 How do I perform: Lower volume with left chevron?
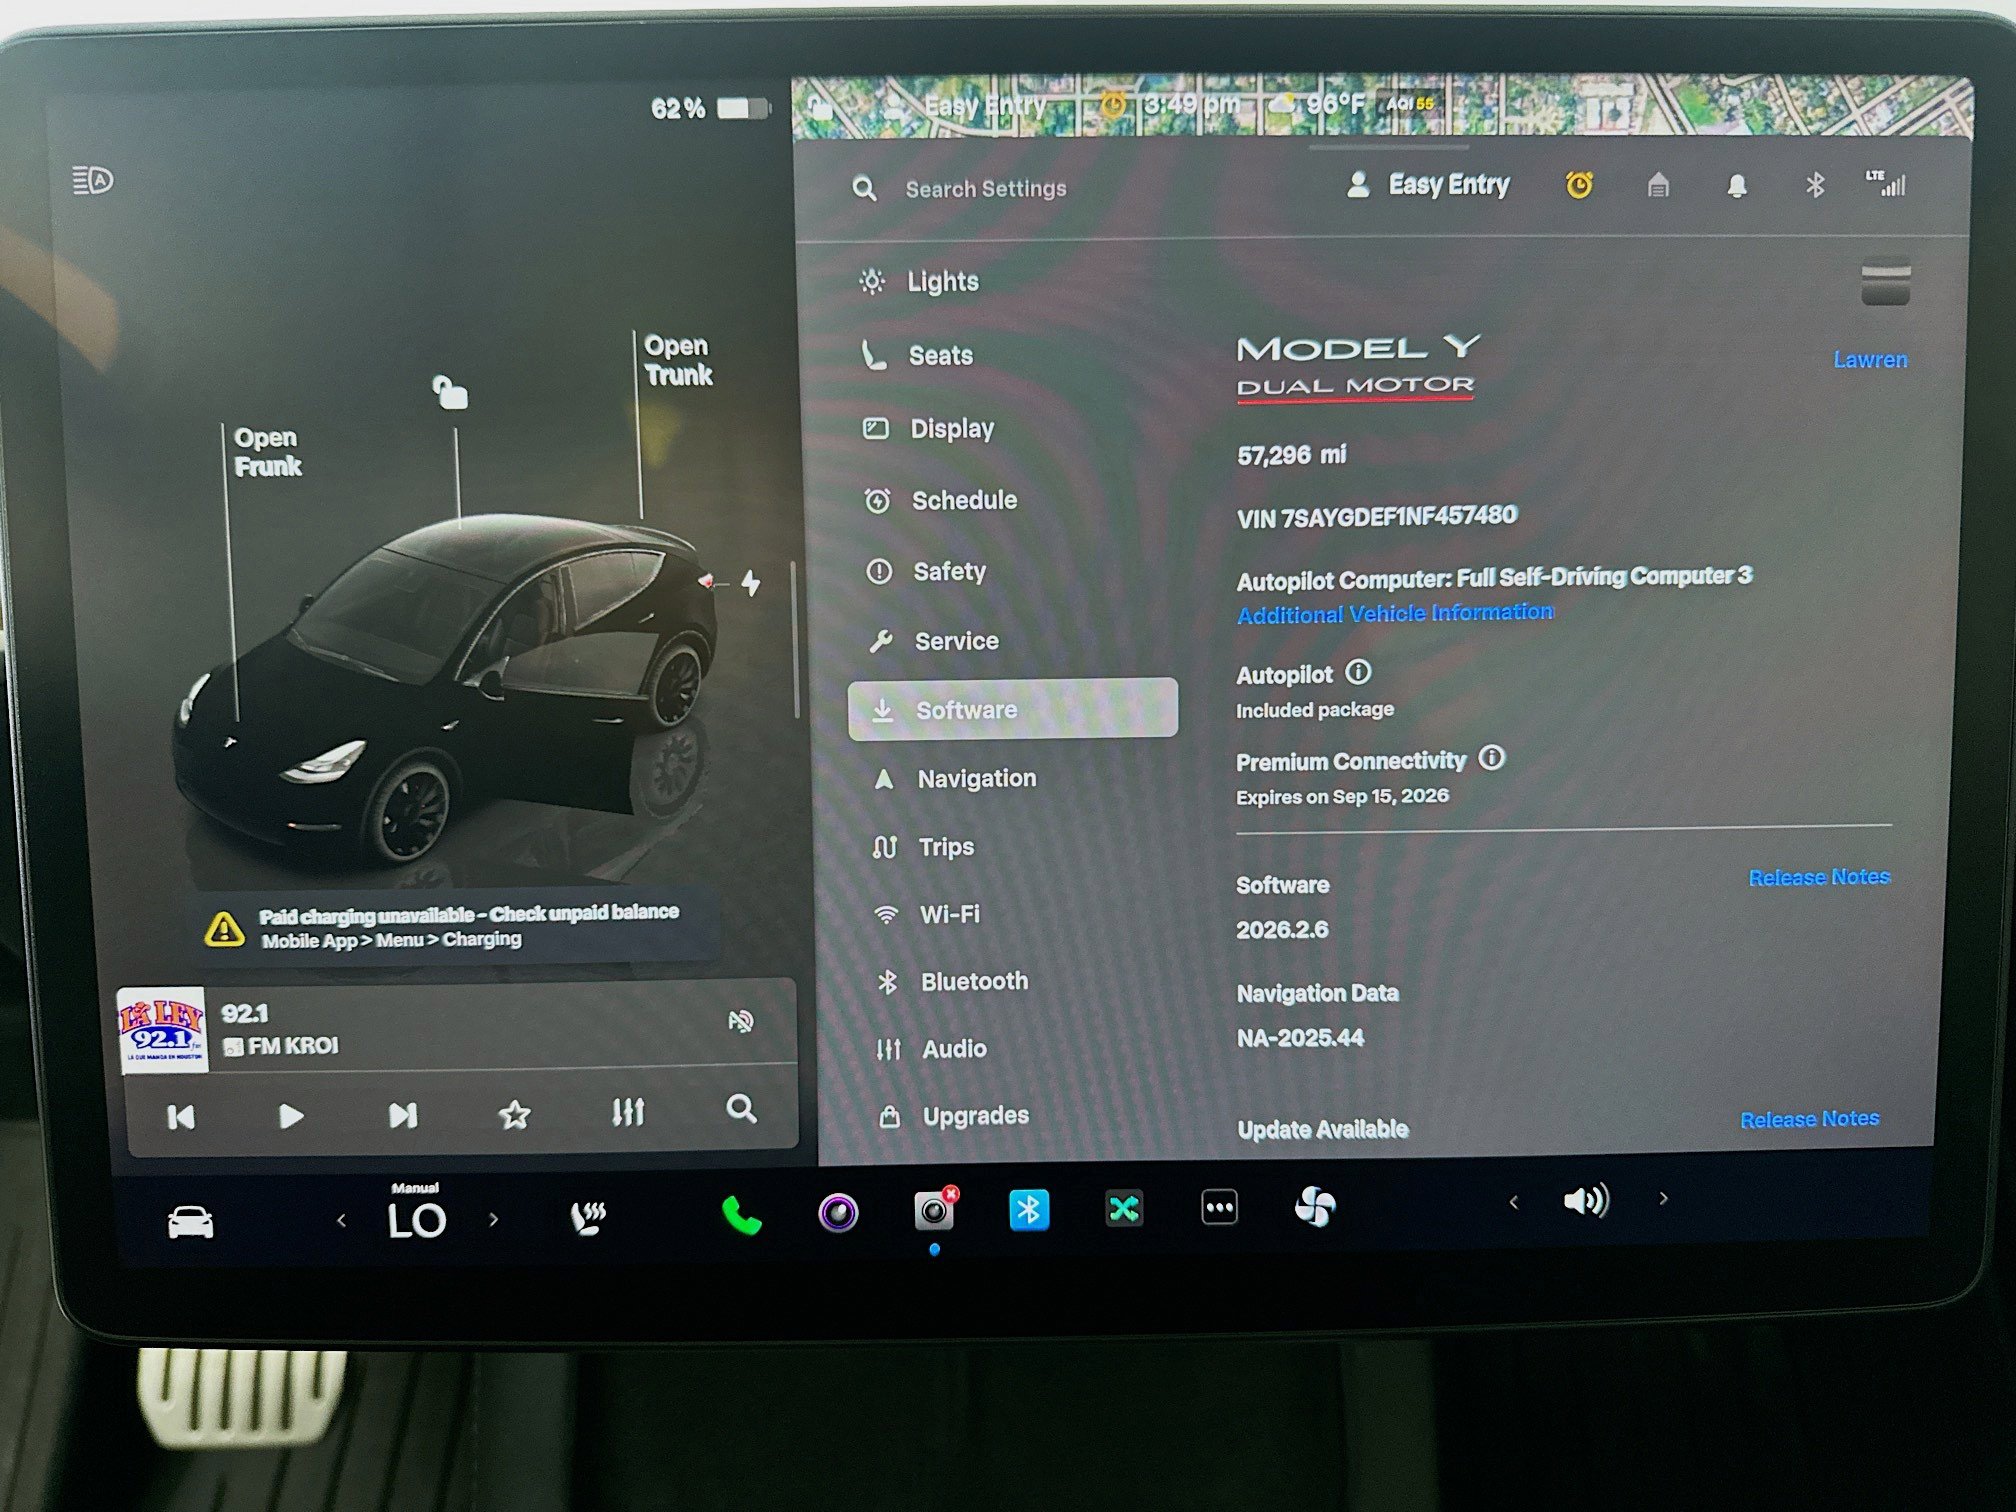1514,1202
